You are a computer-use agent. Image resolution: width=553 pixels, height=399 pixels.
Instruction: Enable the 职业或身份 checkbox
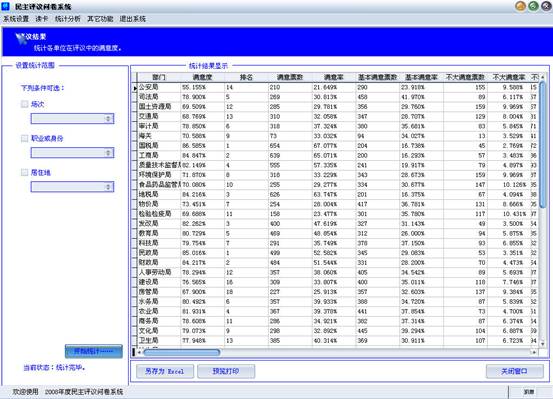coord(24,138)
